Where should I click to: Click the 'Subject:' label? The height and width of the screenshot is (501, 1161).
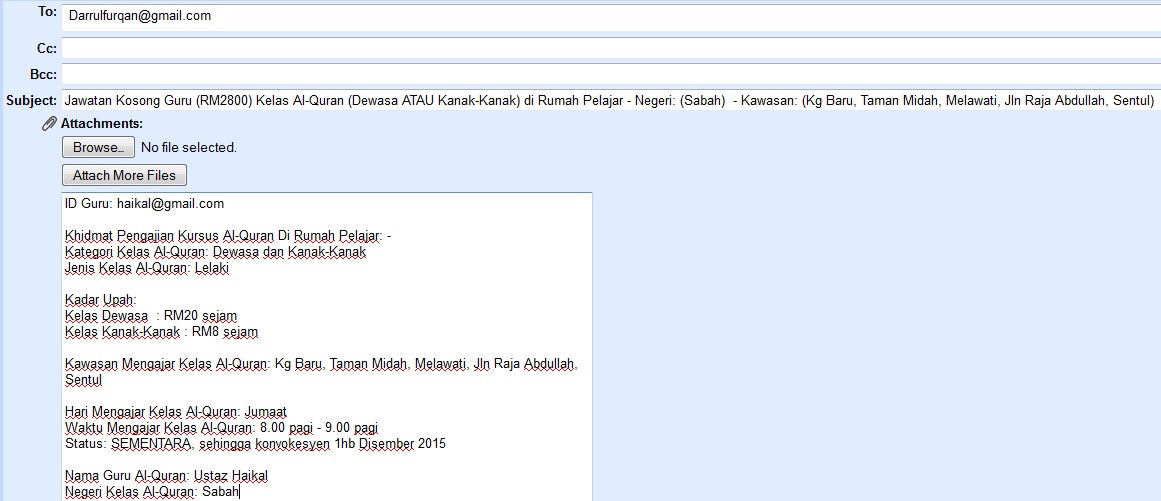(x=31, y=100)
